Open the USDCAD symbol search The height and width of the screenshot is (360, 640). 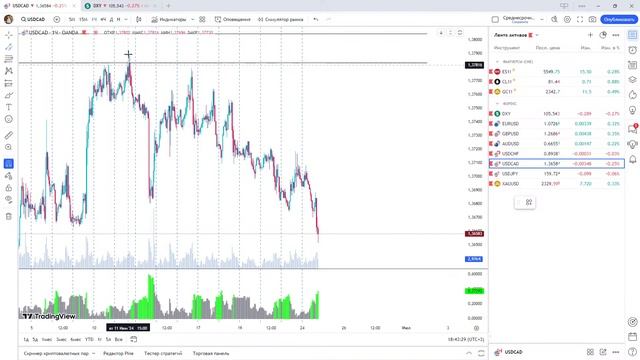[x=33, y=19]
